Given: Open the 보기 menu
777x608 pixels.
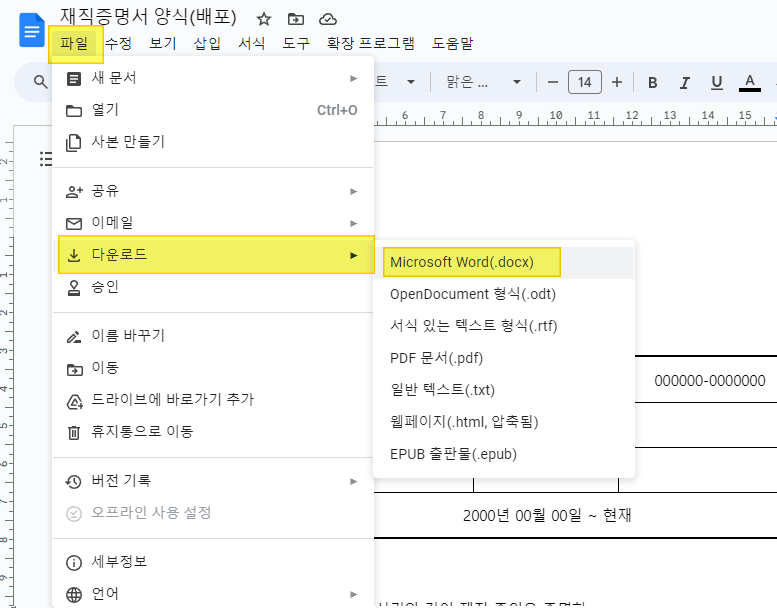Looking at the screenshot, I should [x=163, y=44].
